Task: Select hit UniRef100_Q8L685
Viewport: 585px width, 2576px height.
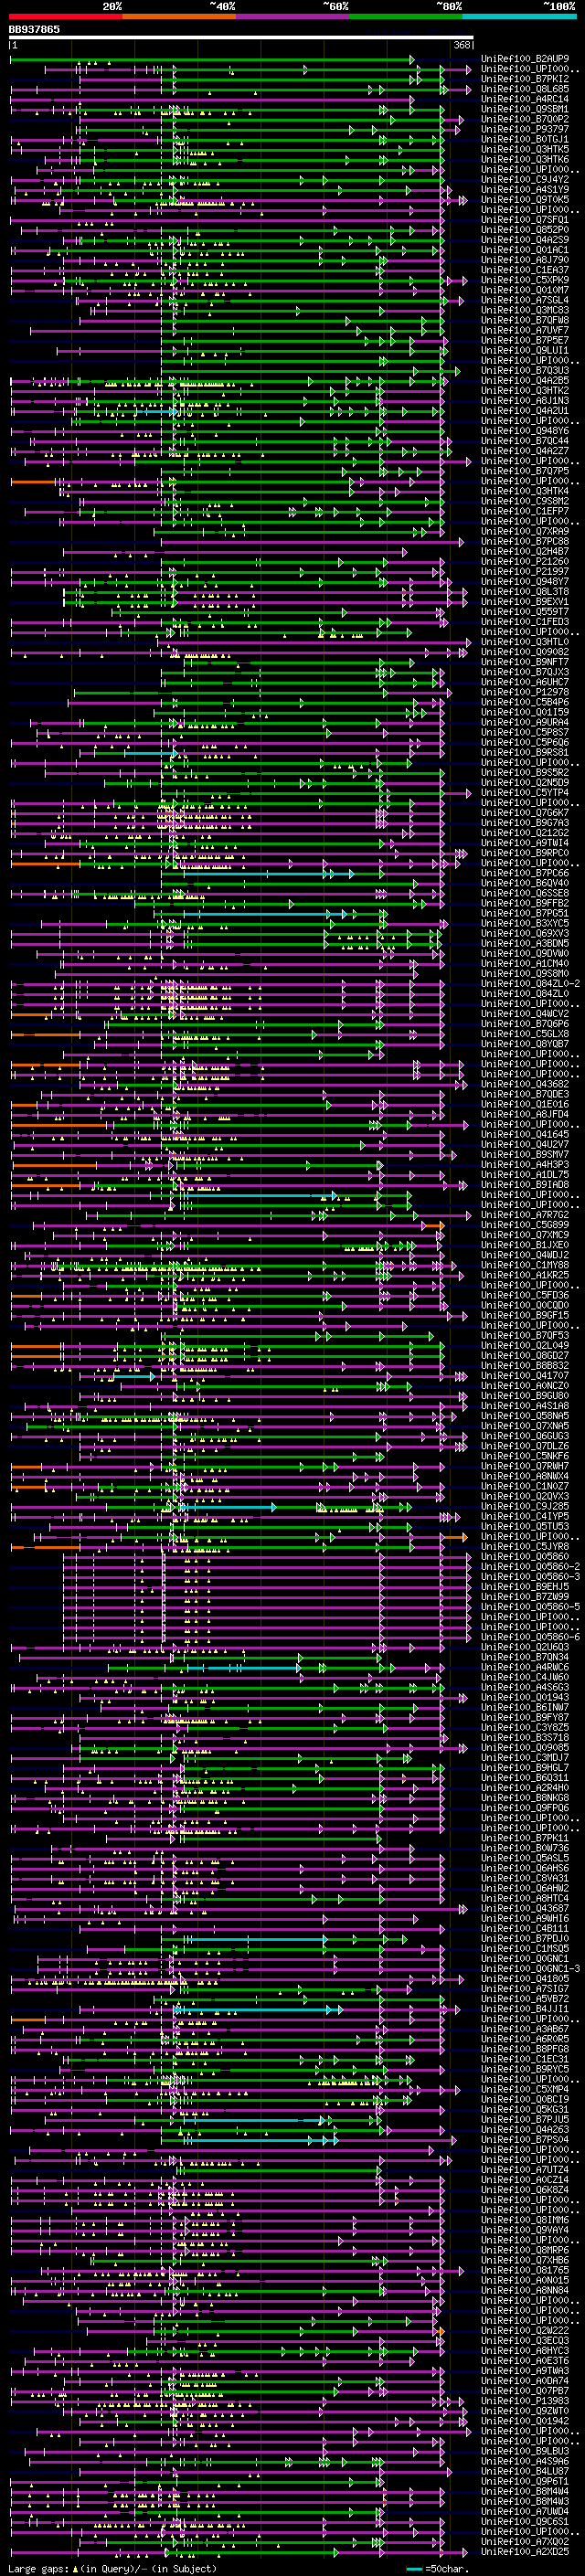Action: (x=525, y=89)
